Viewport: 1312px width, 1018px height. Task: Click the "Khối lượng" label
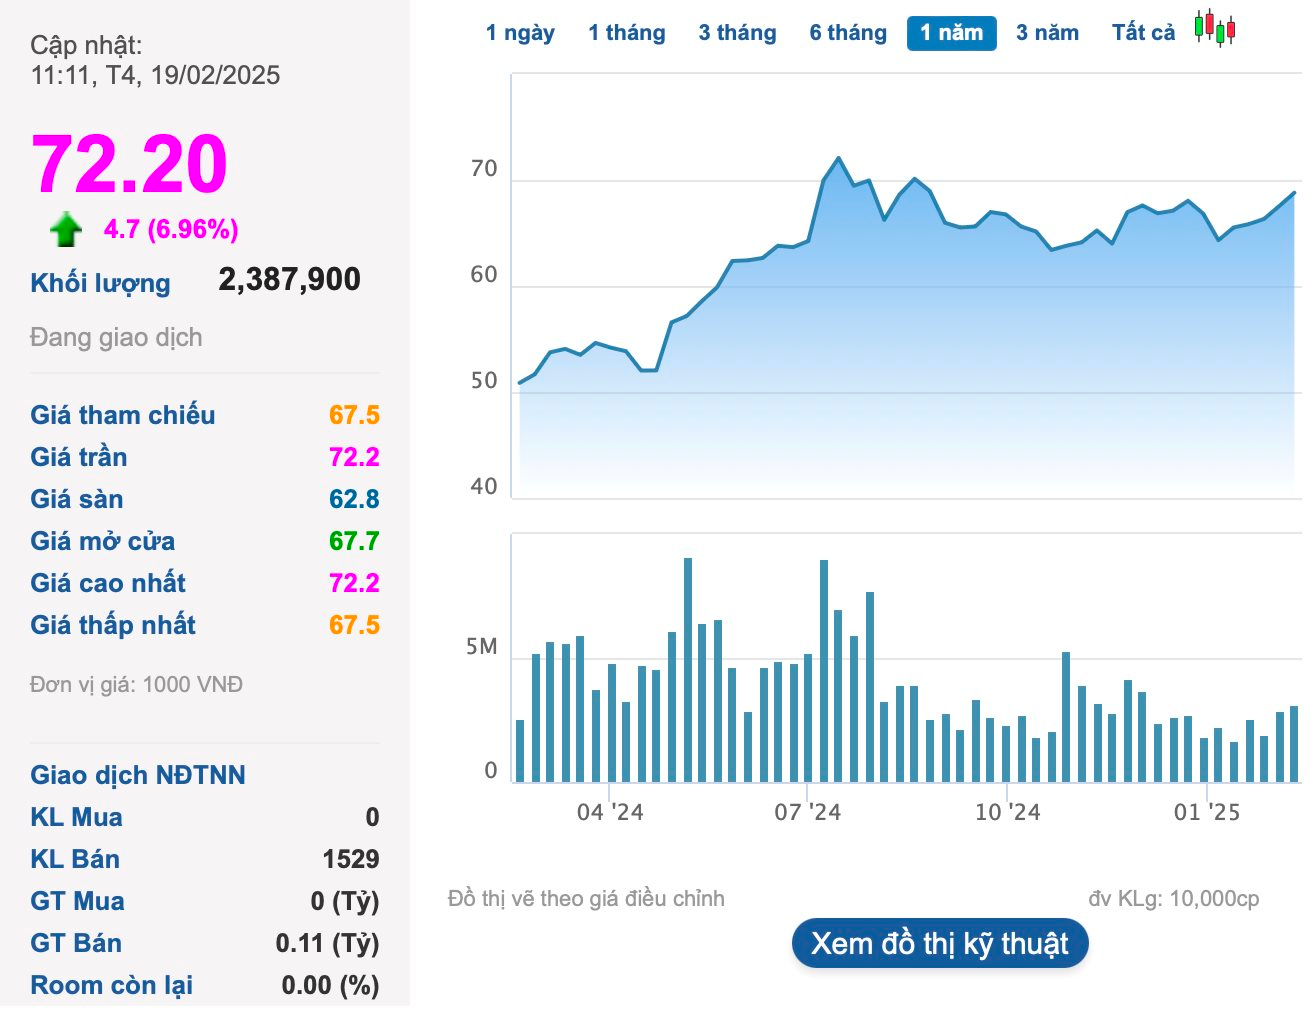coord(100,283)
